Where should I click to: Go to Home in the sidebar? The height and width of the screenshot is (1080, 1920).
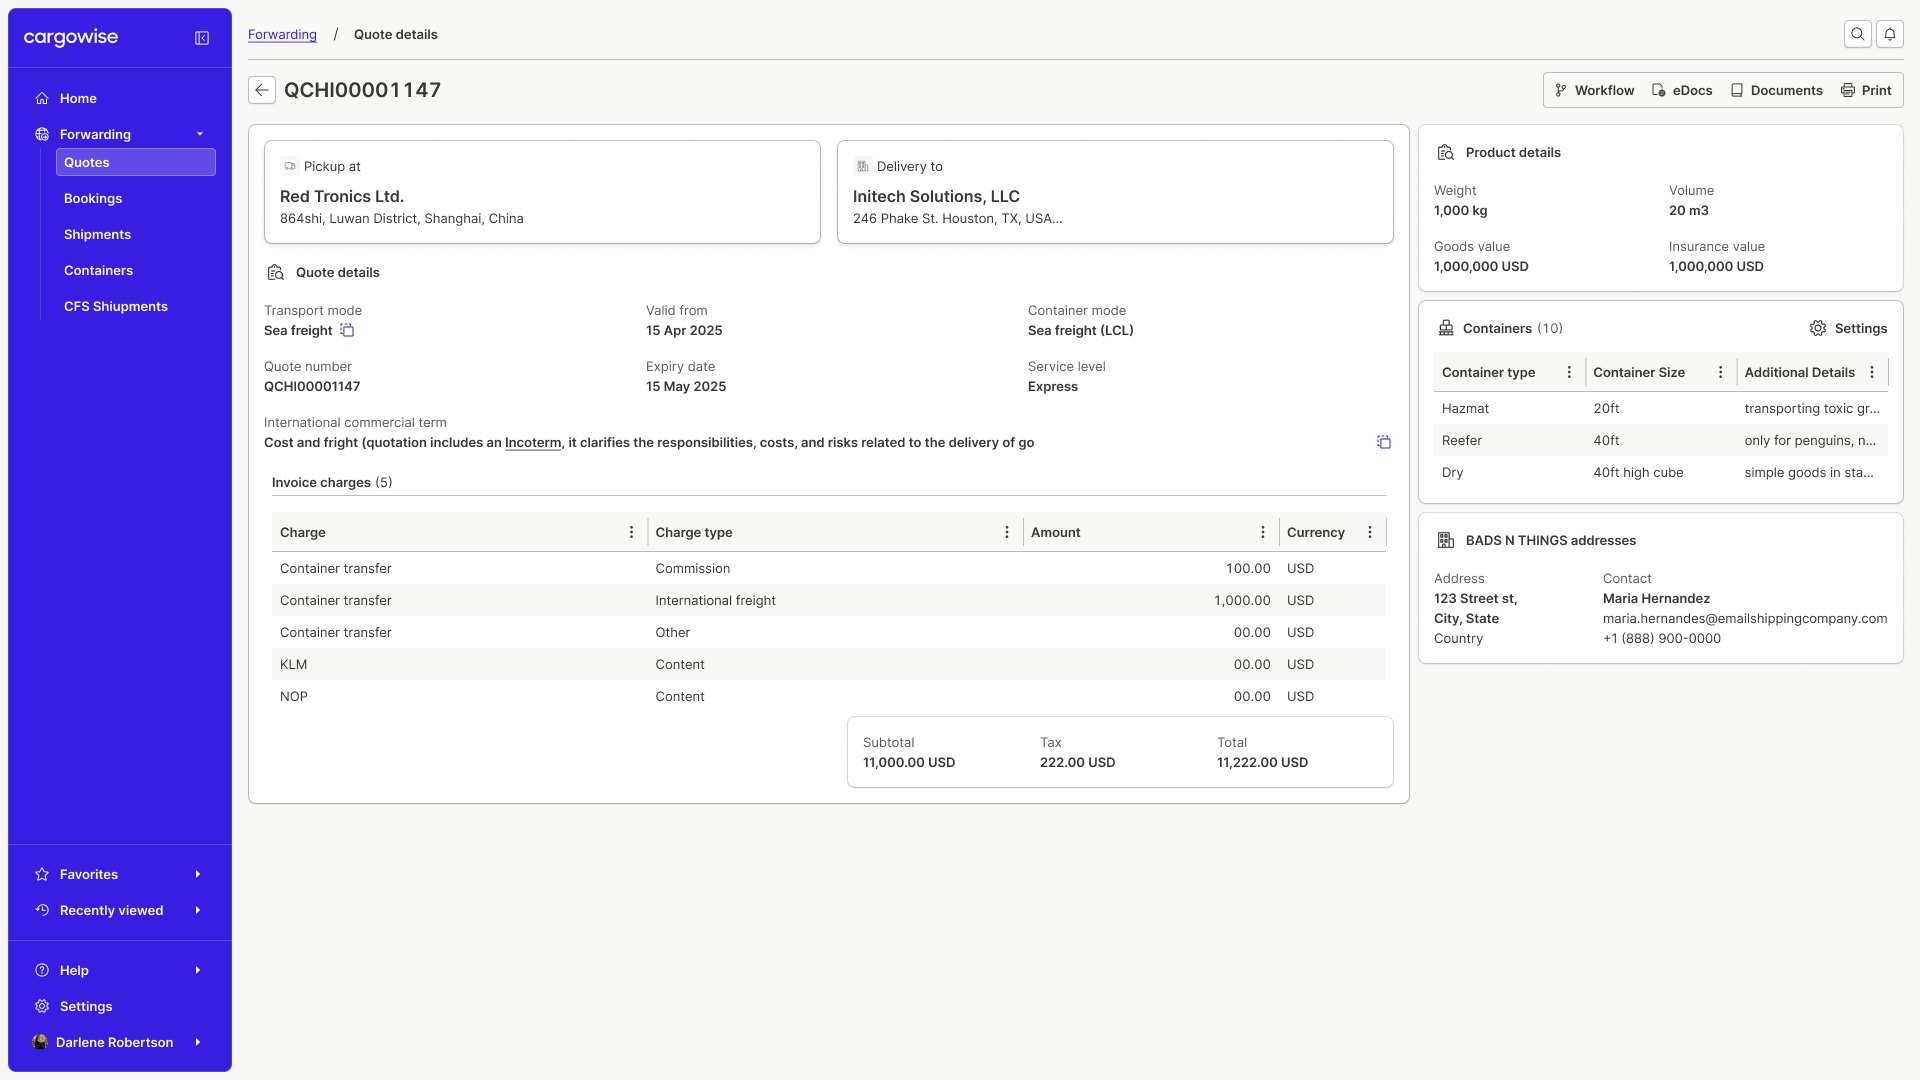pyautogui.click(x=120, y=98)
